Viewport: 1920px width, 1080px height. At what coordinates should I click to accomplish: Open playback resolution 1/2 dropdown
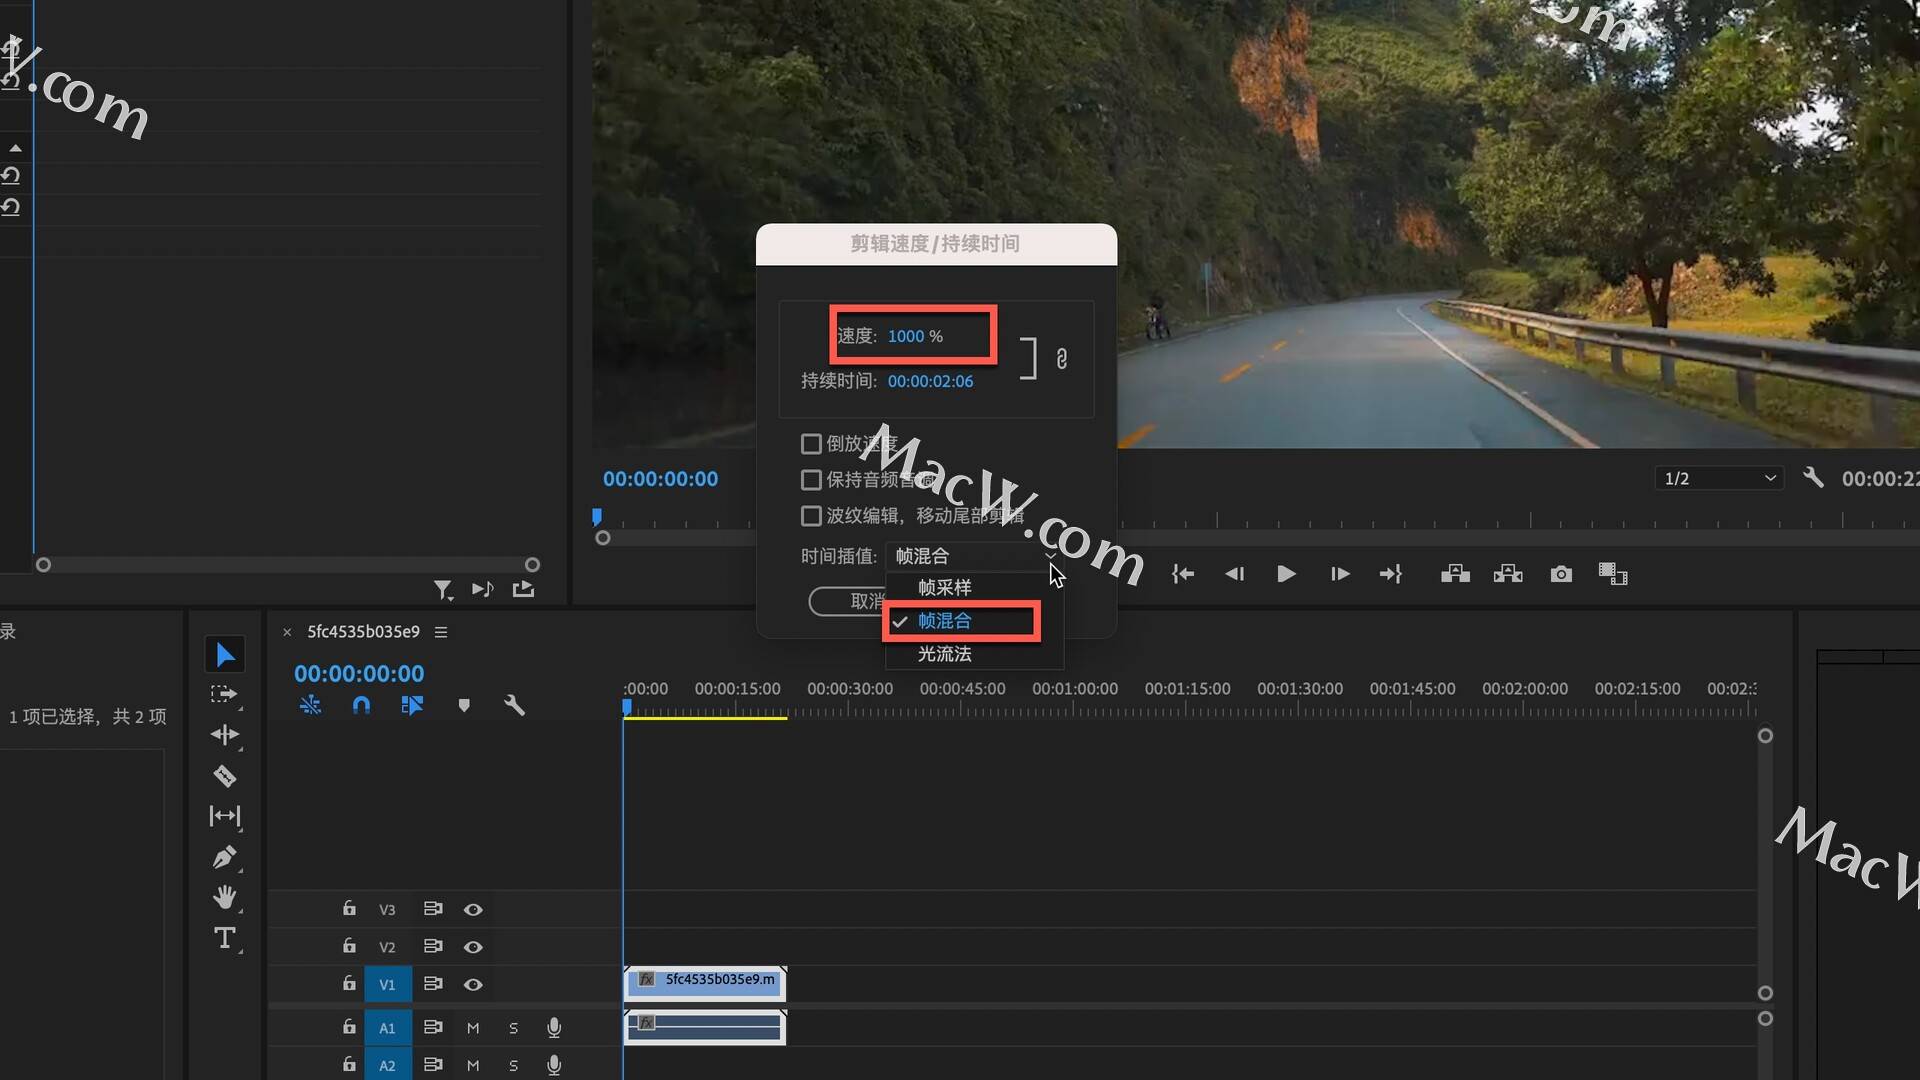pos(1719,478)
